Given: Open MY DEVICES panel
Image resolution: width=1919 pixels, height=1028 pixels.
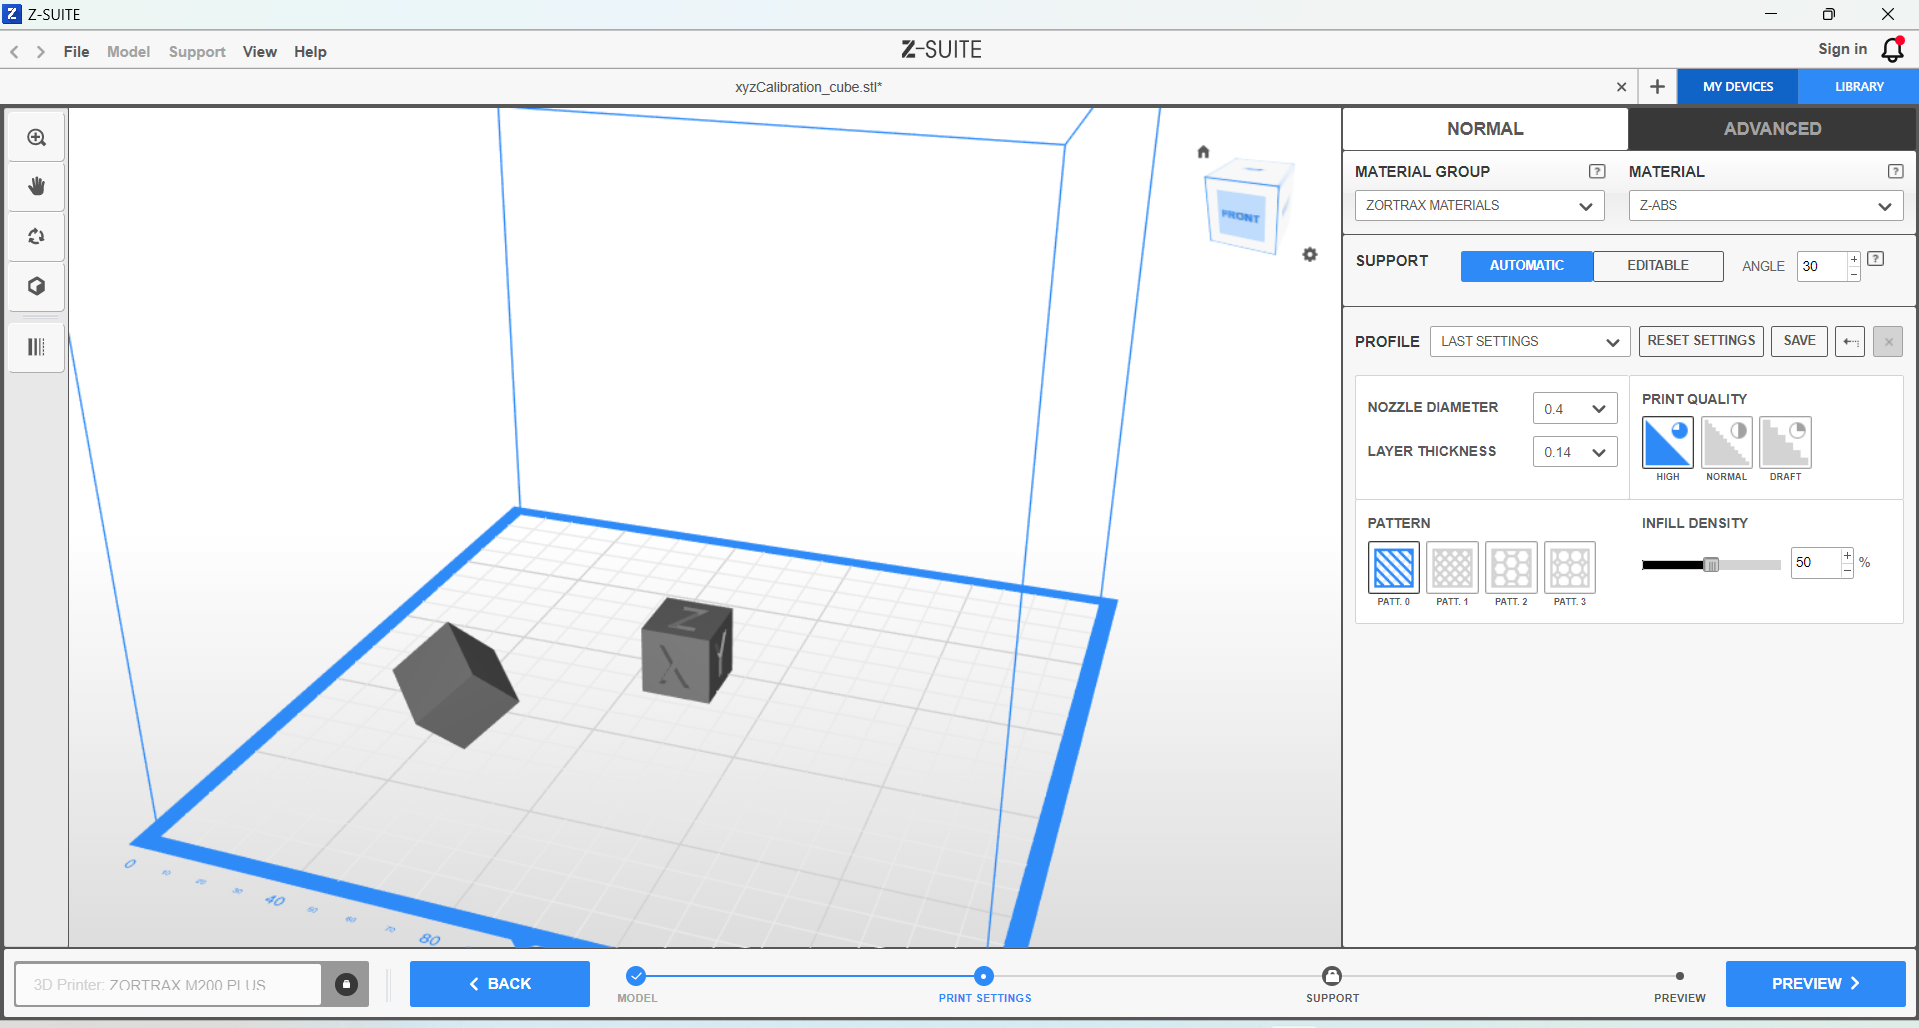Looking at the screenshot, I should [1738, 87].
